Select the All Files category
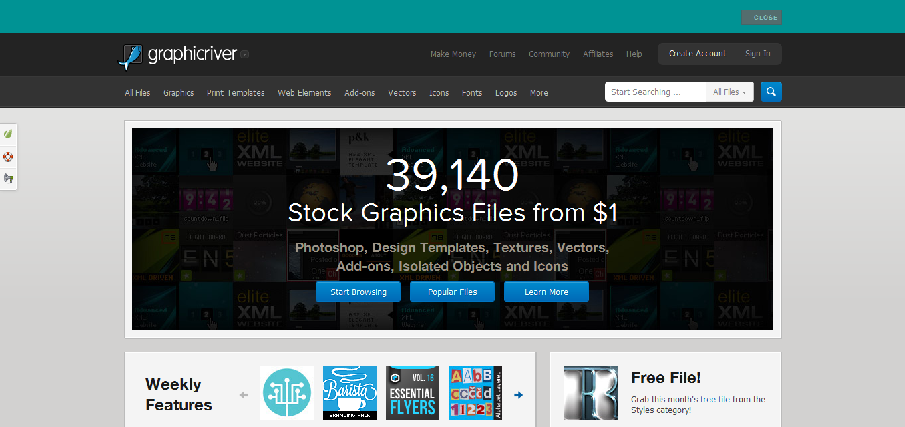 [137, 92]
